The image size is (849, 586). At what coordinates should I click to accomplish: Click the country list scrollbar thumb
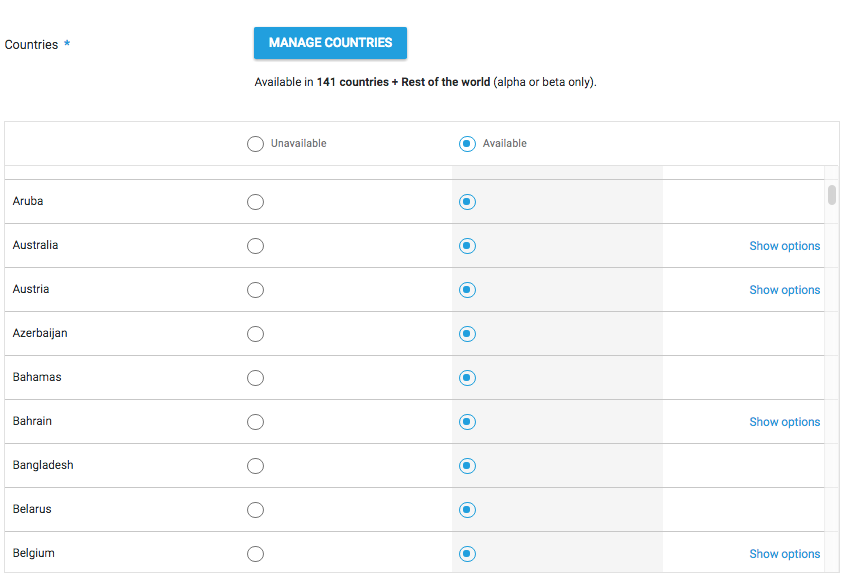coord(832,195)
